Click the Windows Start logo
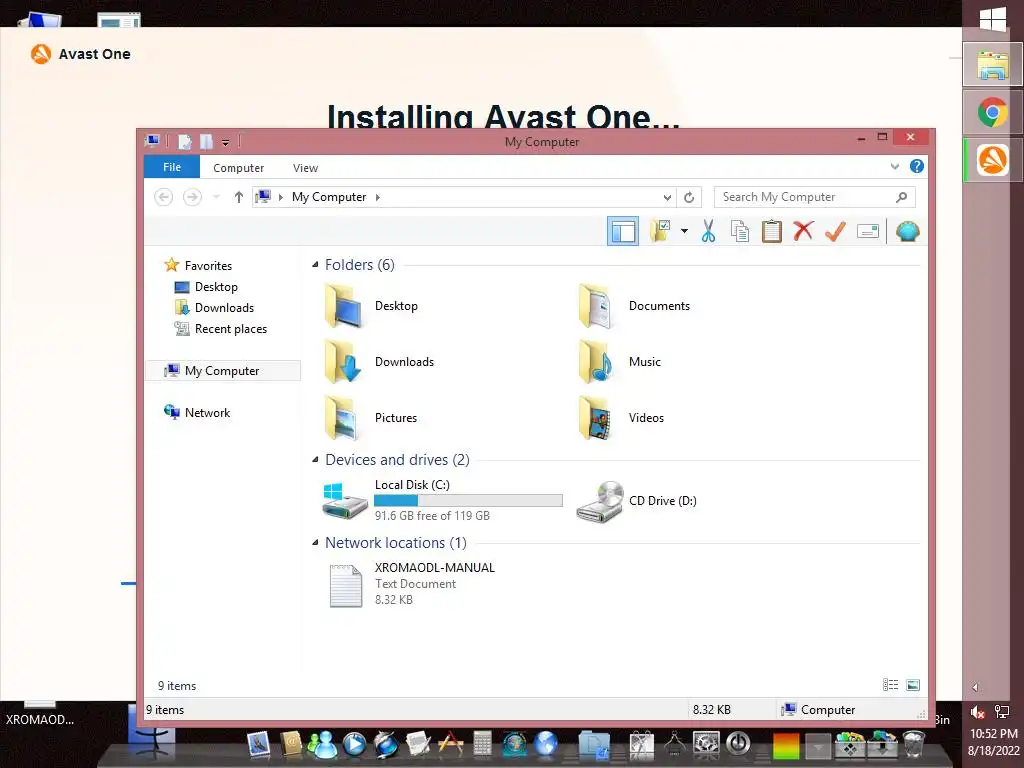Image resolution: width=1024 pixels, height=768 pixels. [x=993, y=18]
